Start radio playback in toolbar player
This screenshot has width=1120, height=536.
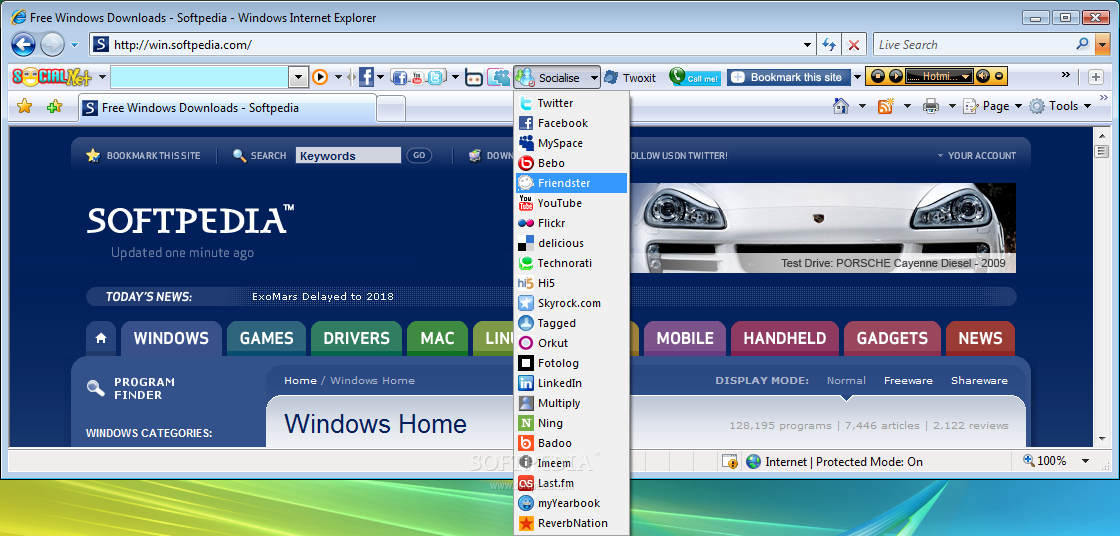(894, 76)
